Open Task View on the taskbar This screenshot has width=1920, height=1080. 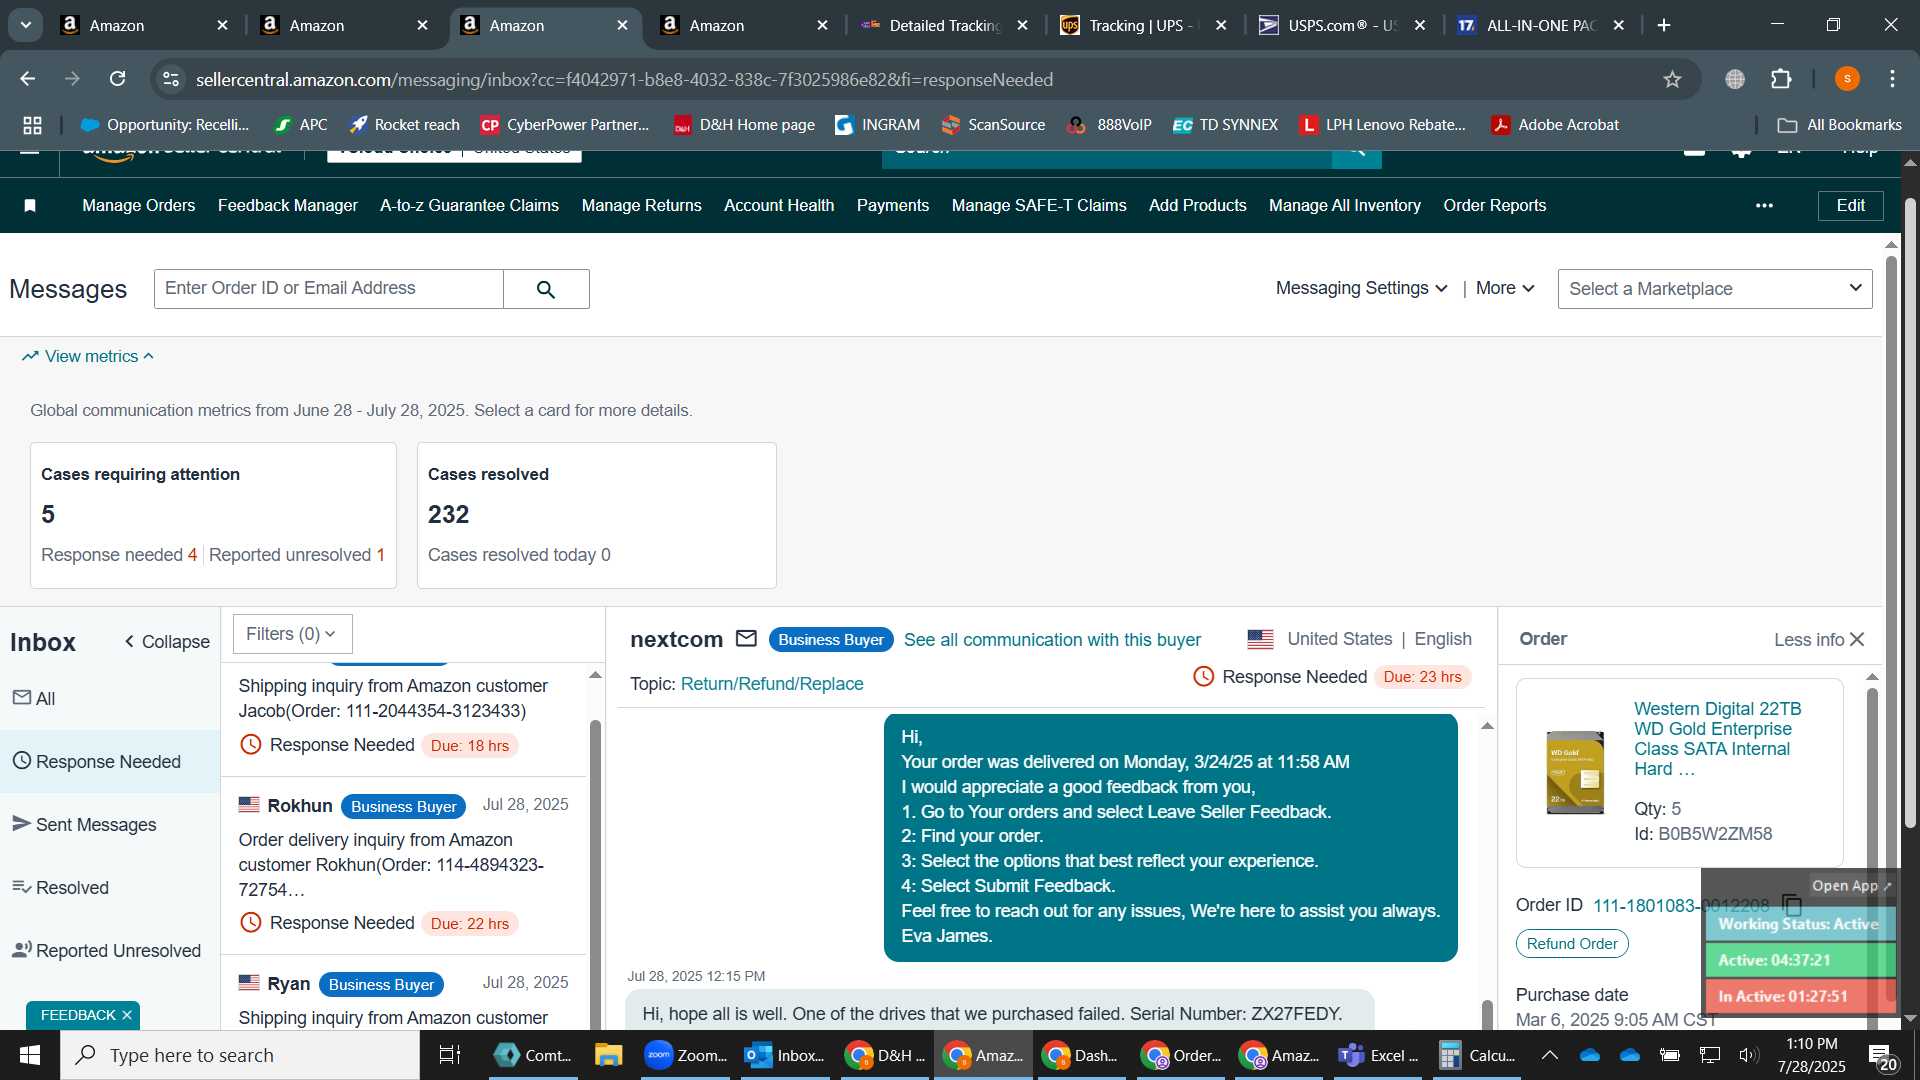[450, 1055]
